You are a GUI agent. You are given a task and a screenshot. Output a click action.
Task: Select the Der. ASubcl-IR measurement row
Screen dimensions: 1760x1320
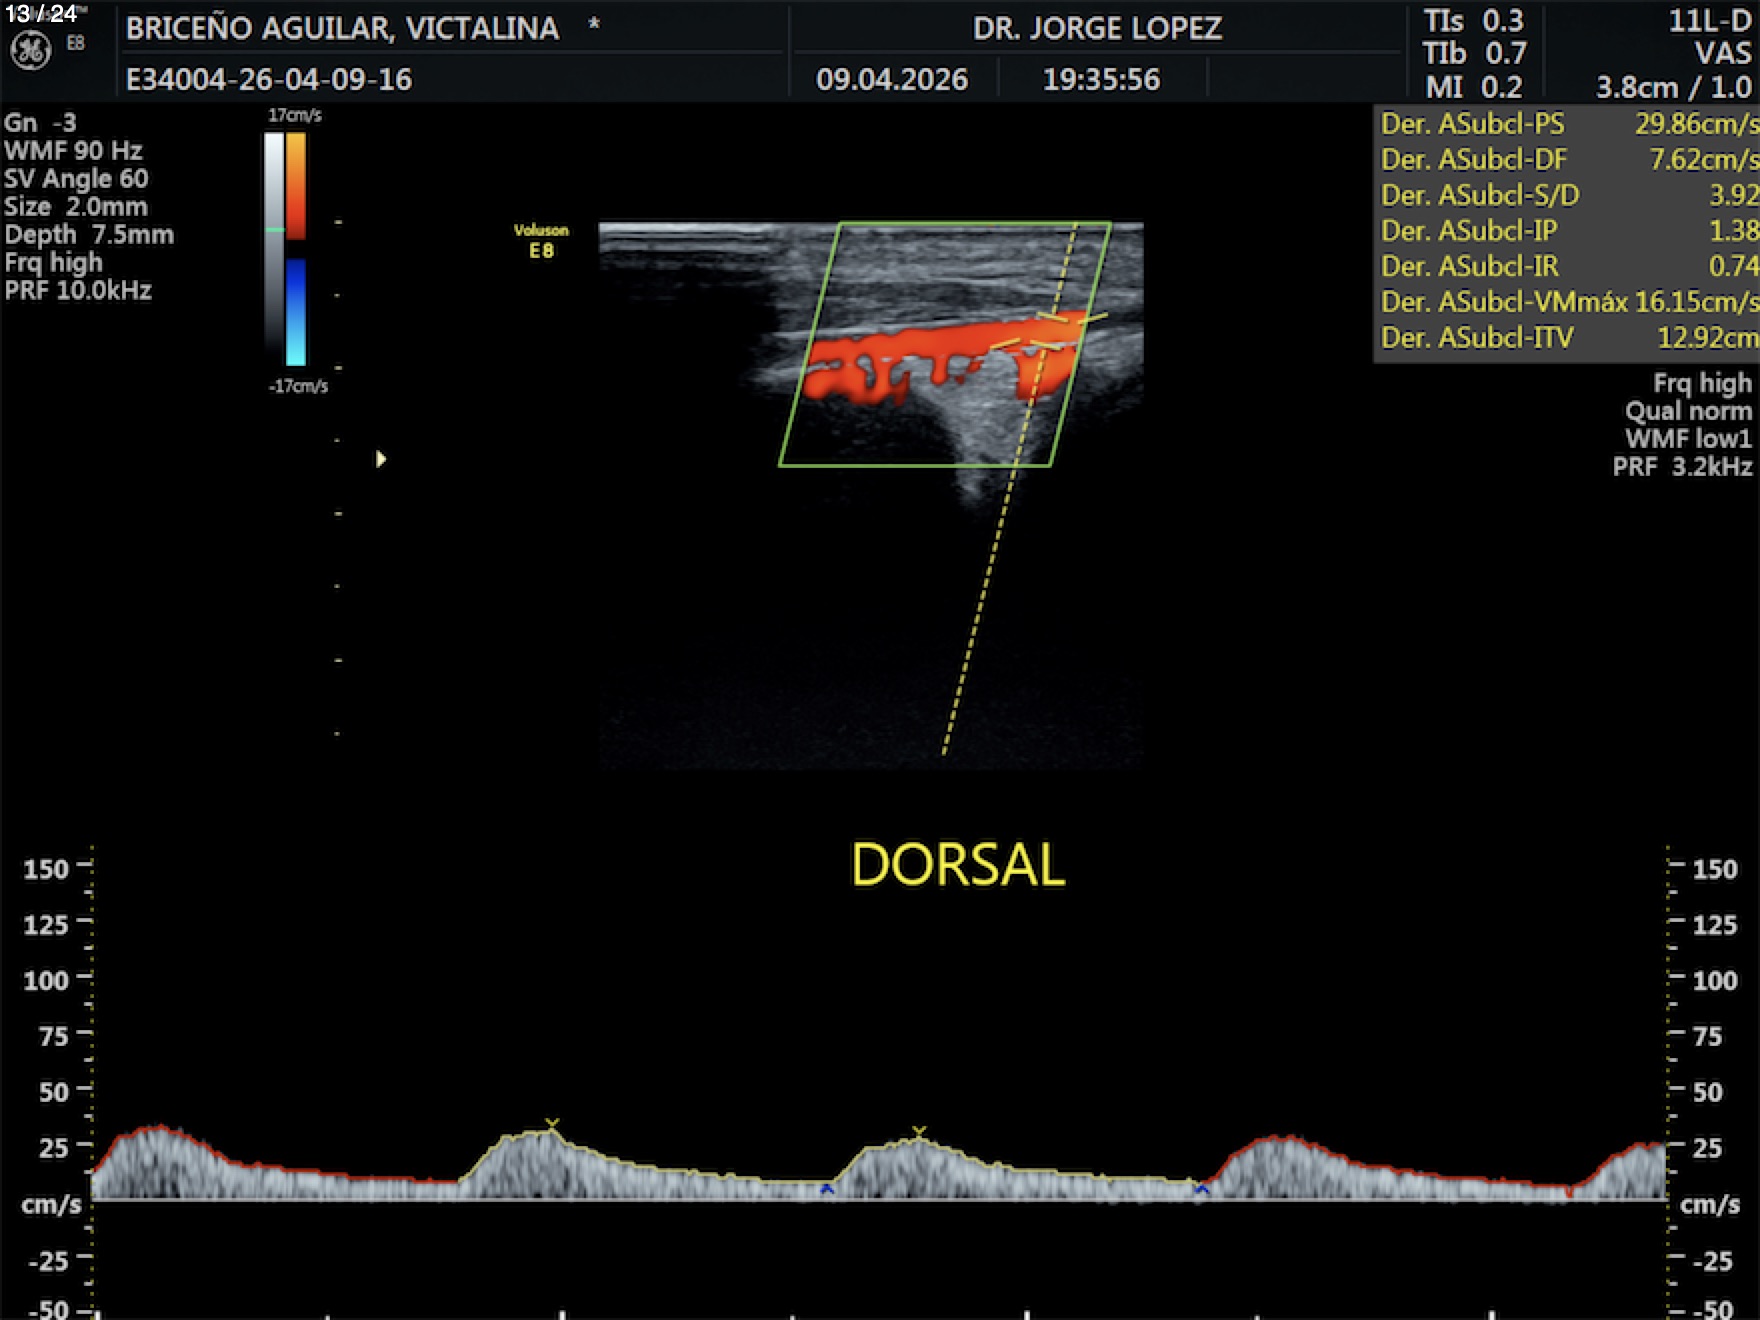pyautogui.click(x=1566, y=267)
